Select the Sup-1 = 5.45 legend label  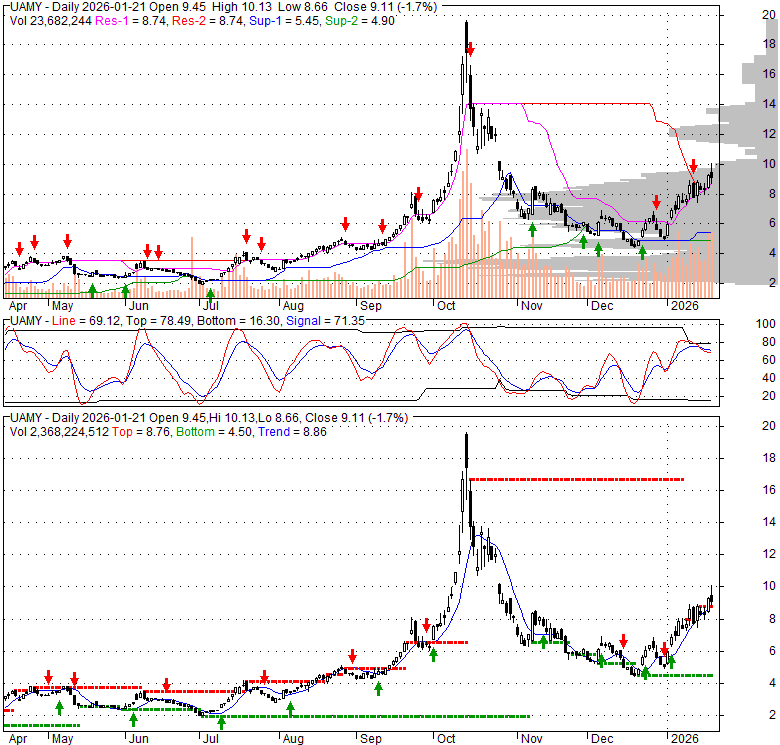click(284, 21)
